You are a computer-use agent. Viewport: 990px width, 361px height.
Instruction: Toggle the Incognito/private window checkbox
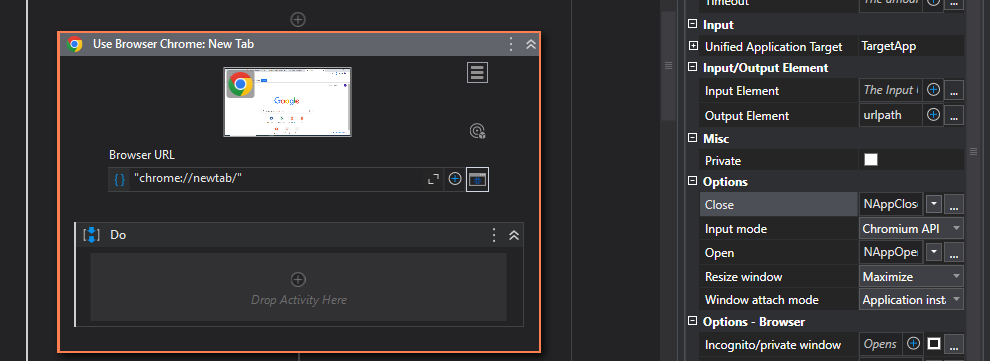pyautogui.click(x=934, y=344)
